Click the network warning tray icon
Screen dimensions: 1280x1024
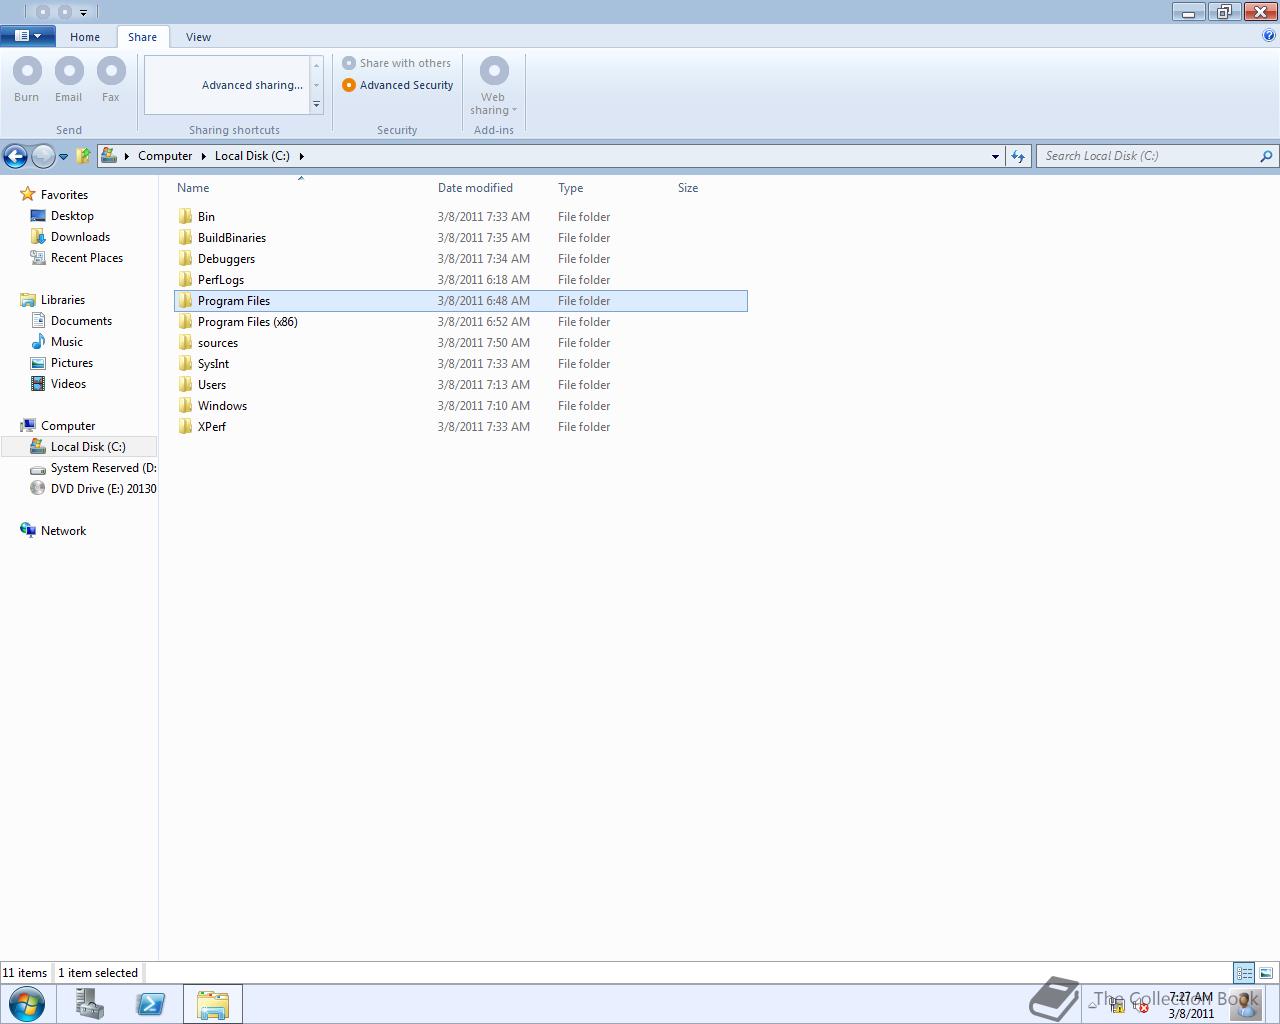(x=1117, y=1006)
